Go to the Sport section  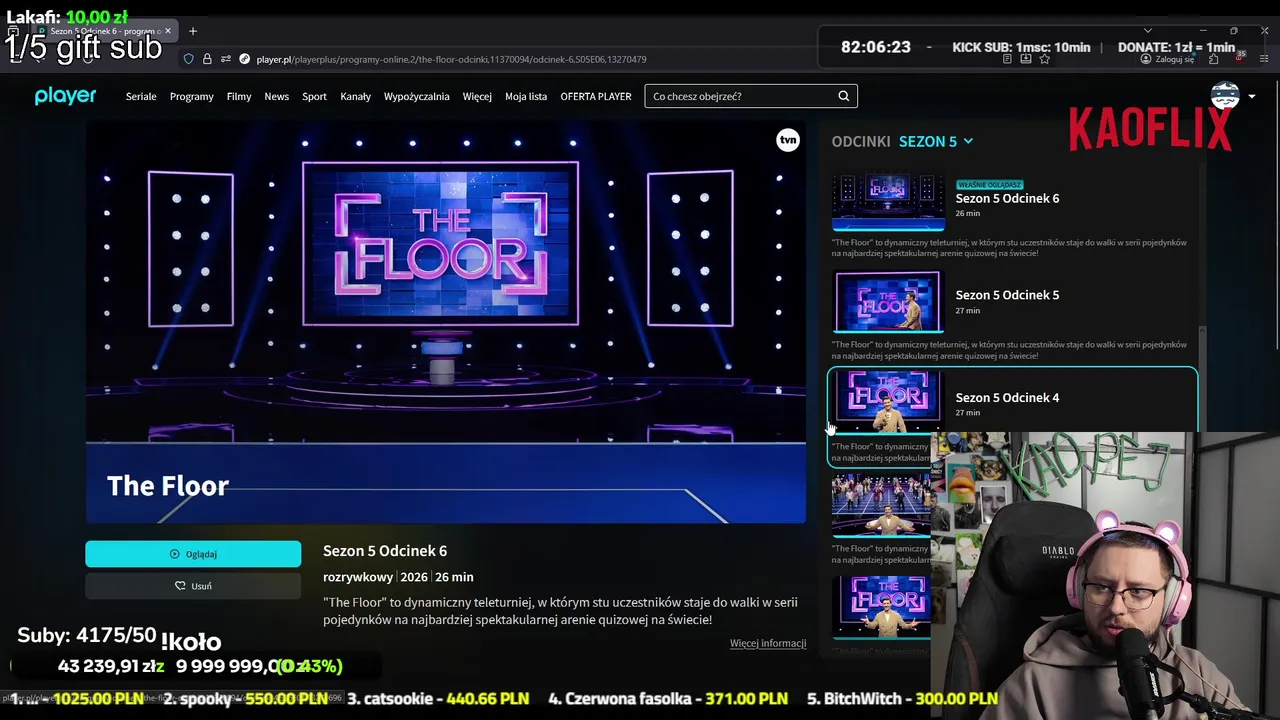coord(314,96)
